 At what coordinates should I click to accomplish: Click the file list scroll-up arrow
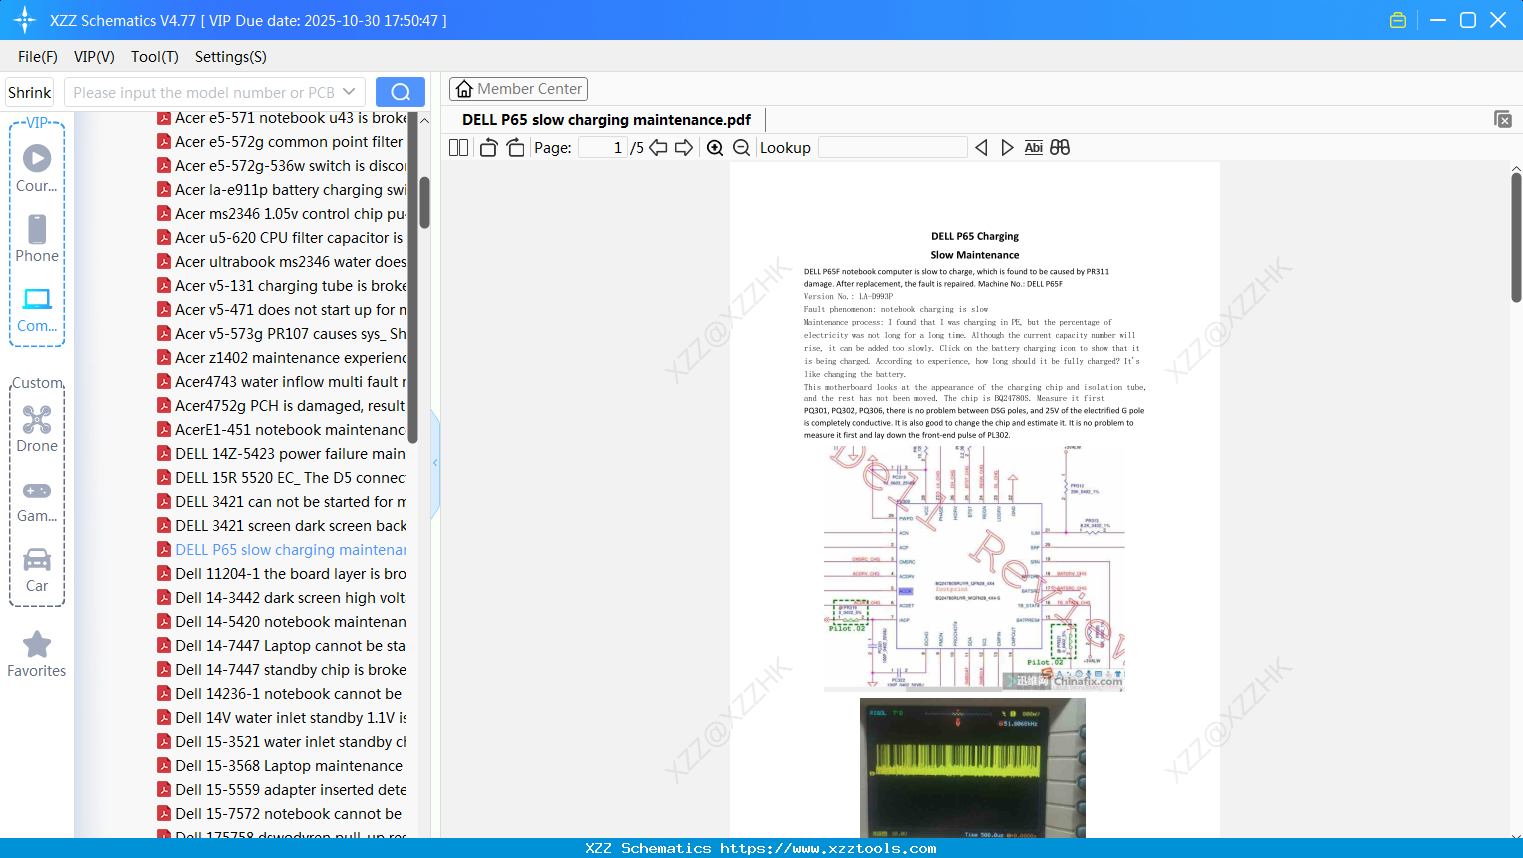click(x=424, y=120)
